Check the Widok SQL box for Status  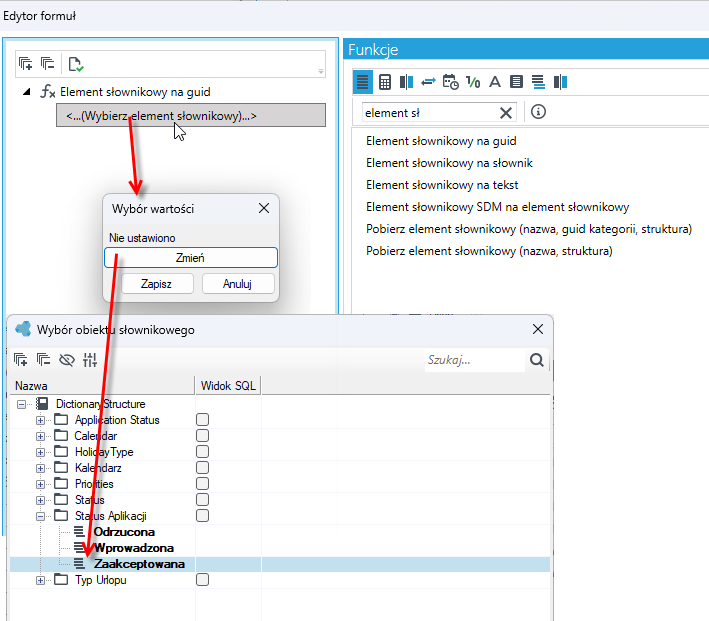point(203,500)
